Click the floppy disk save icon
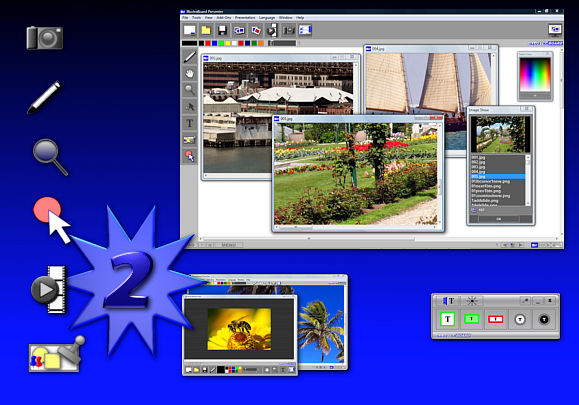 222,30
